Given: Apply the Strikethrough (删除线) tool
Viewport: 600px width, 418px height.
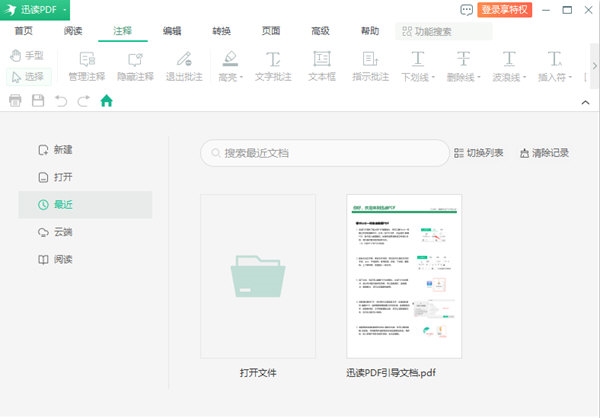Looking at the screenshot, I should coord(461,66).
